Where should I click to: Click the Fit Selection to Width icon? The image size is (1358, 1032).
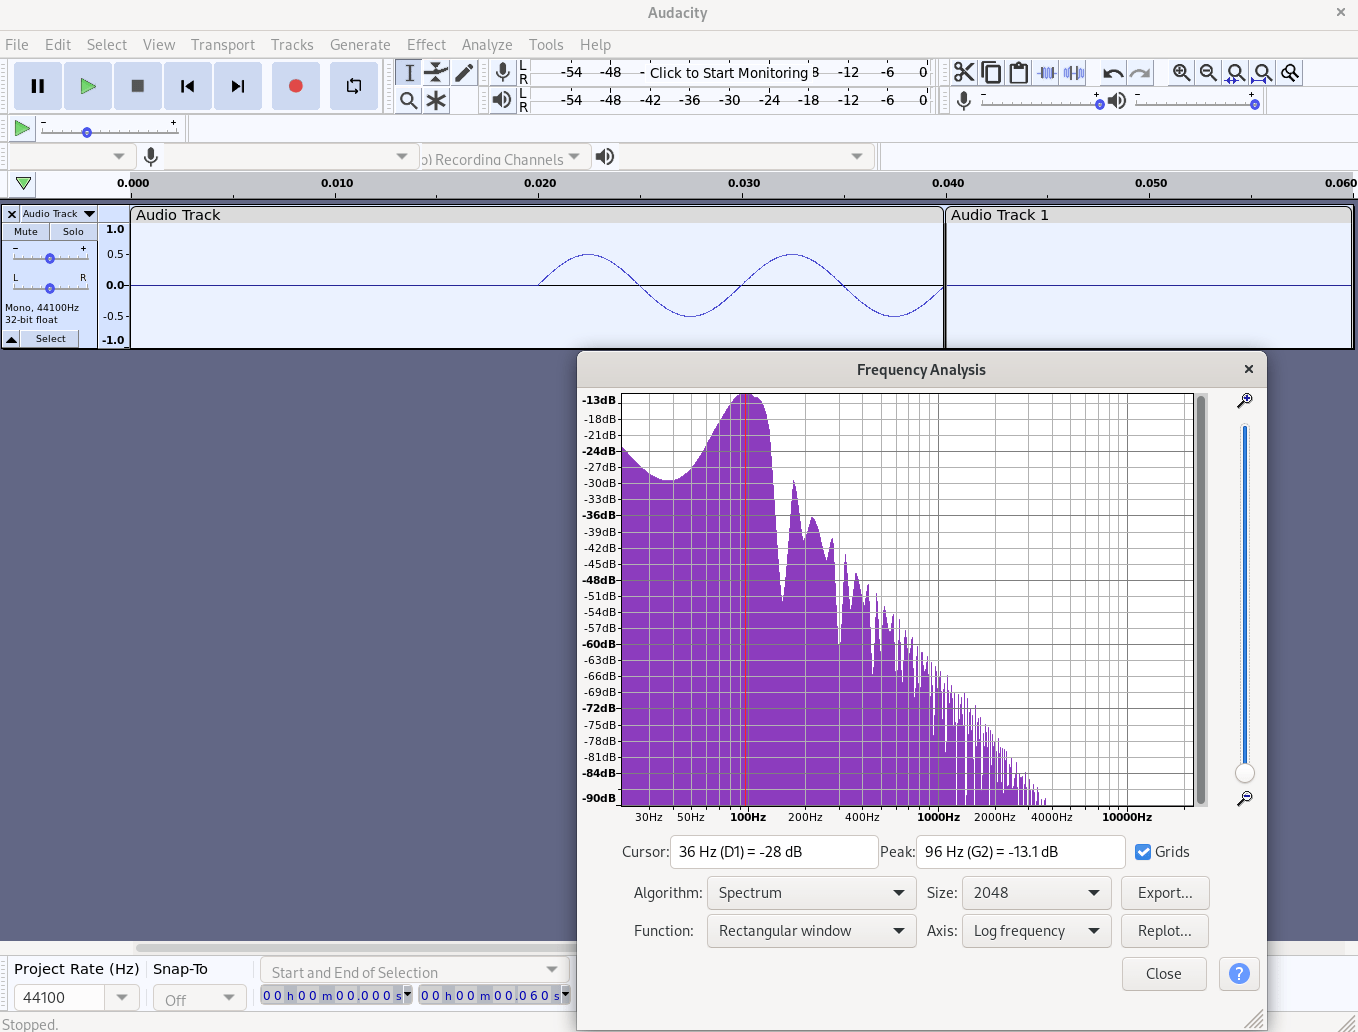tap(1236, 73)
